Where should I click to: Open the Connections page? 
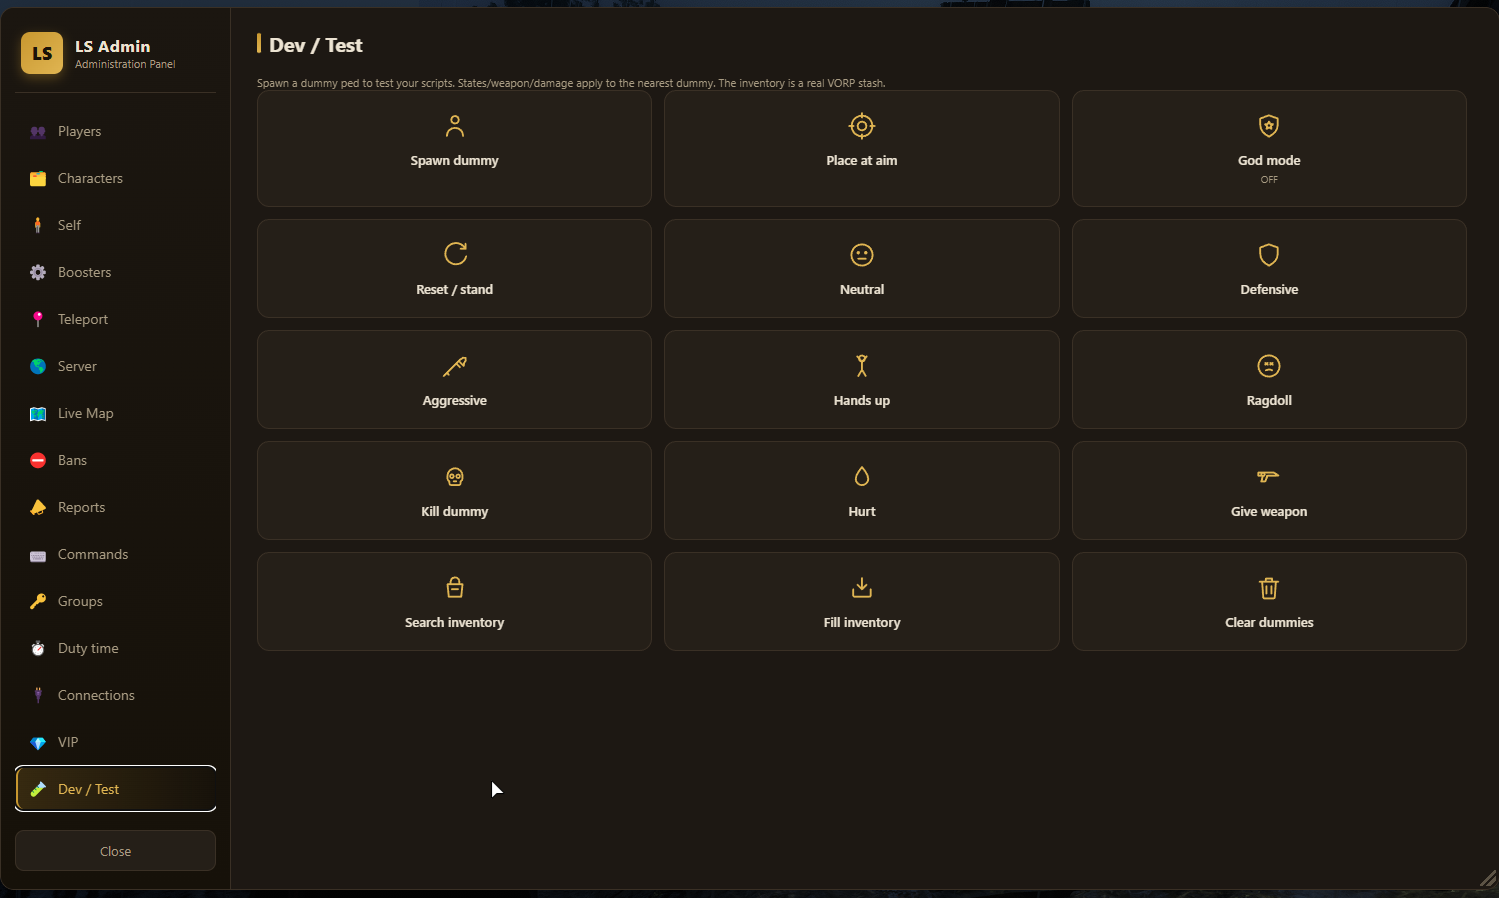tap(115, 695)
